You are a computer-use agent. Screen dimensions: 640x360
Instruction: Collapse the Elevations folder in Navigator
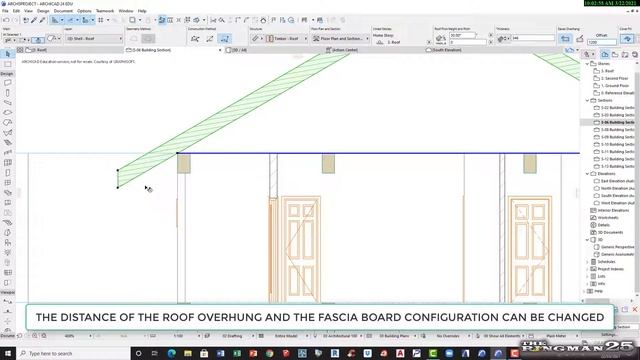[587, 174]
